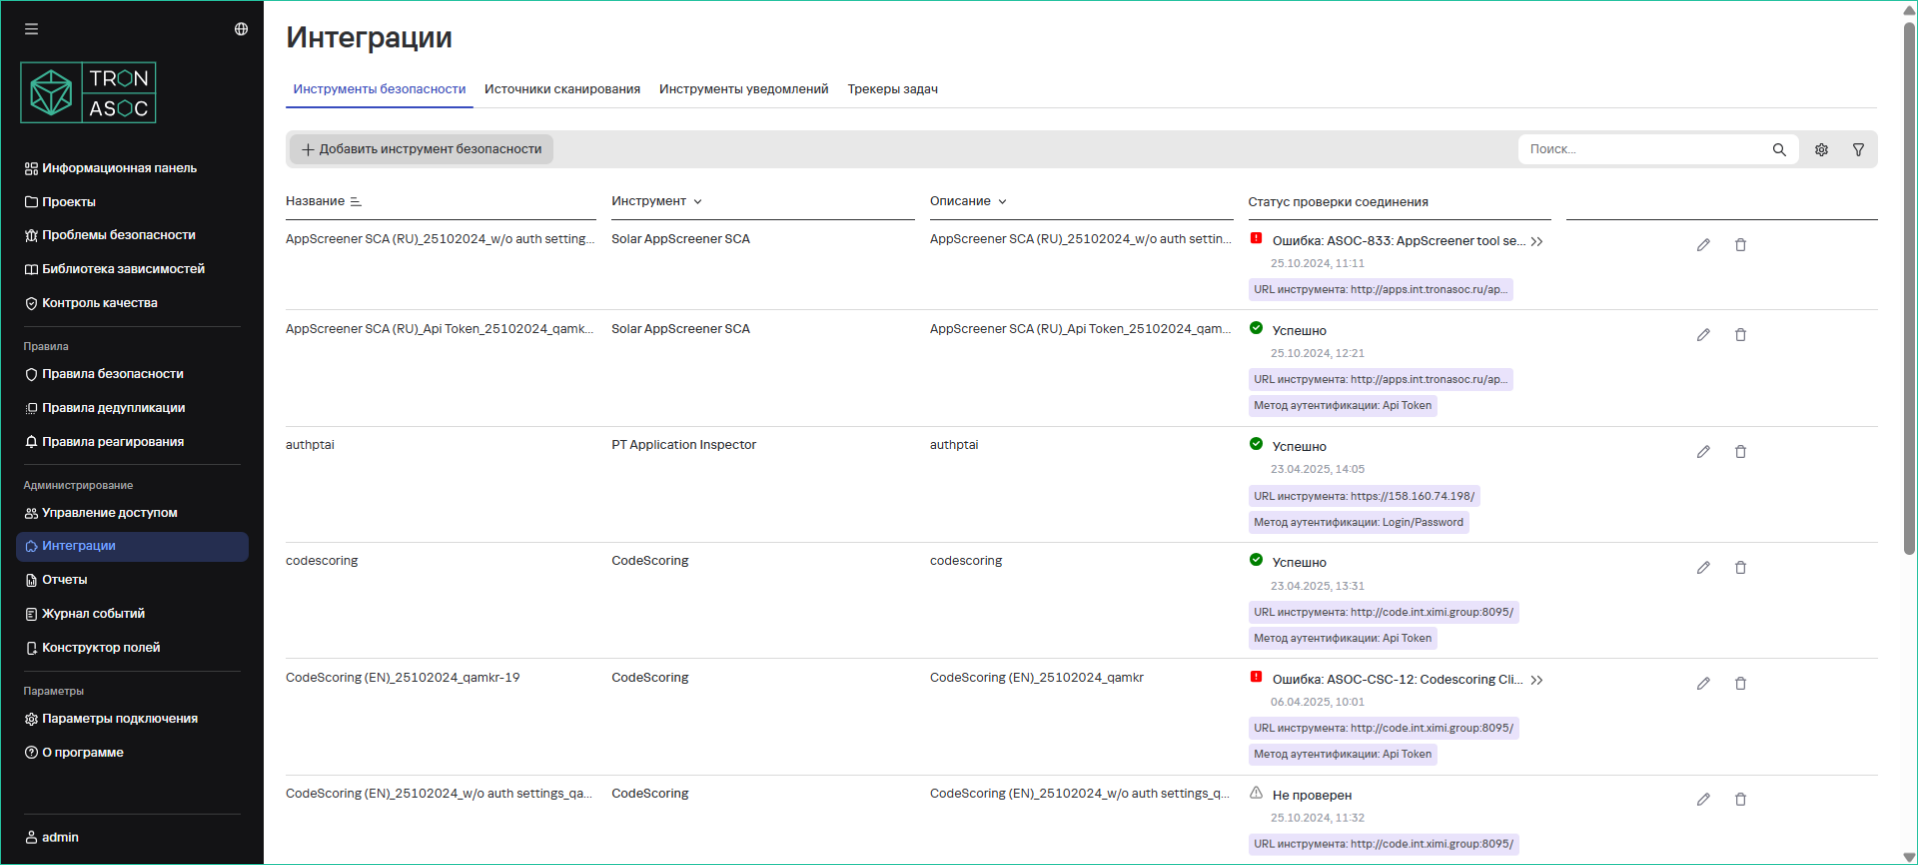The image size is (1918, 865).
Task: Collapse the sidebar with the hamburger icon
Action: pos(31,29)
